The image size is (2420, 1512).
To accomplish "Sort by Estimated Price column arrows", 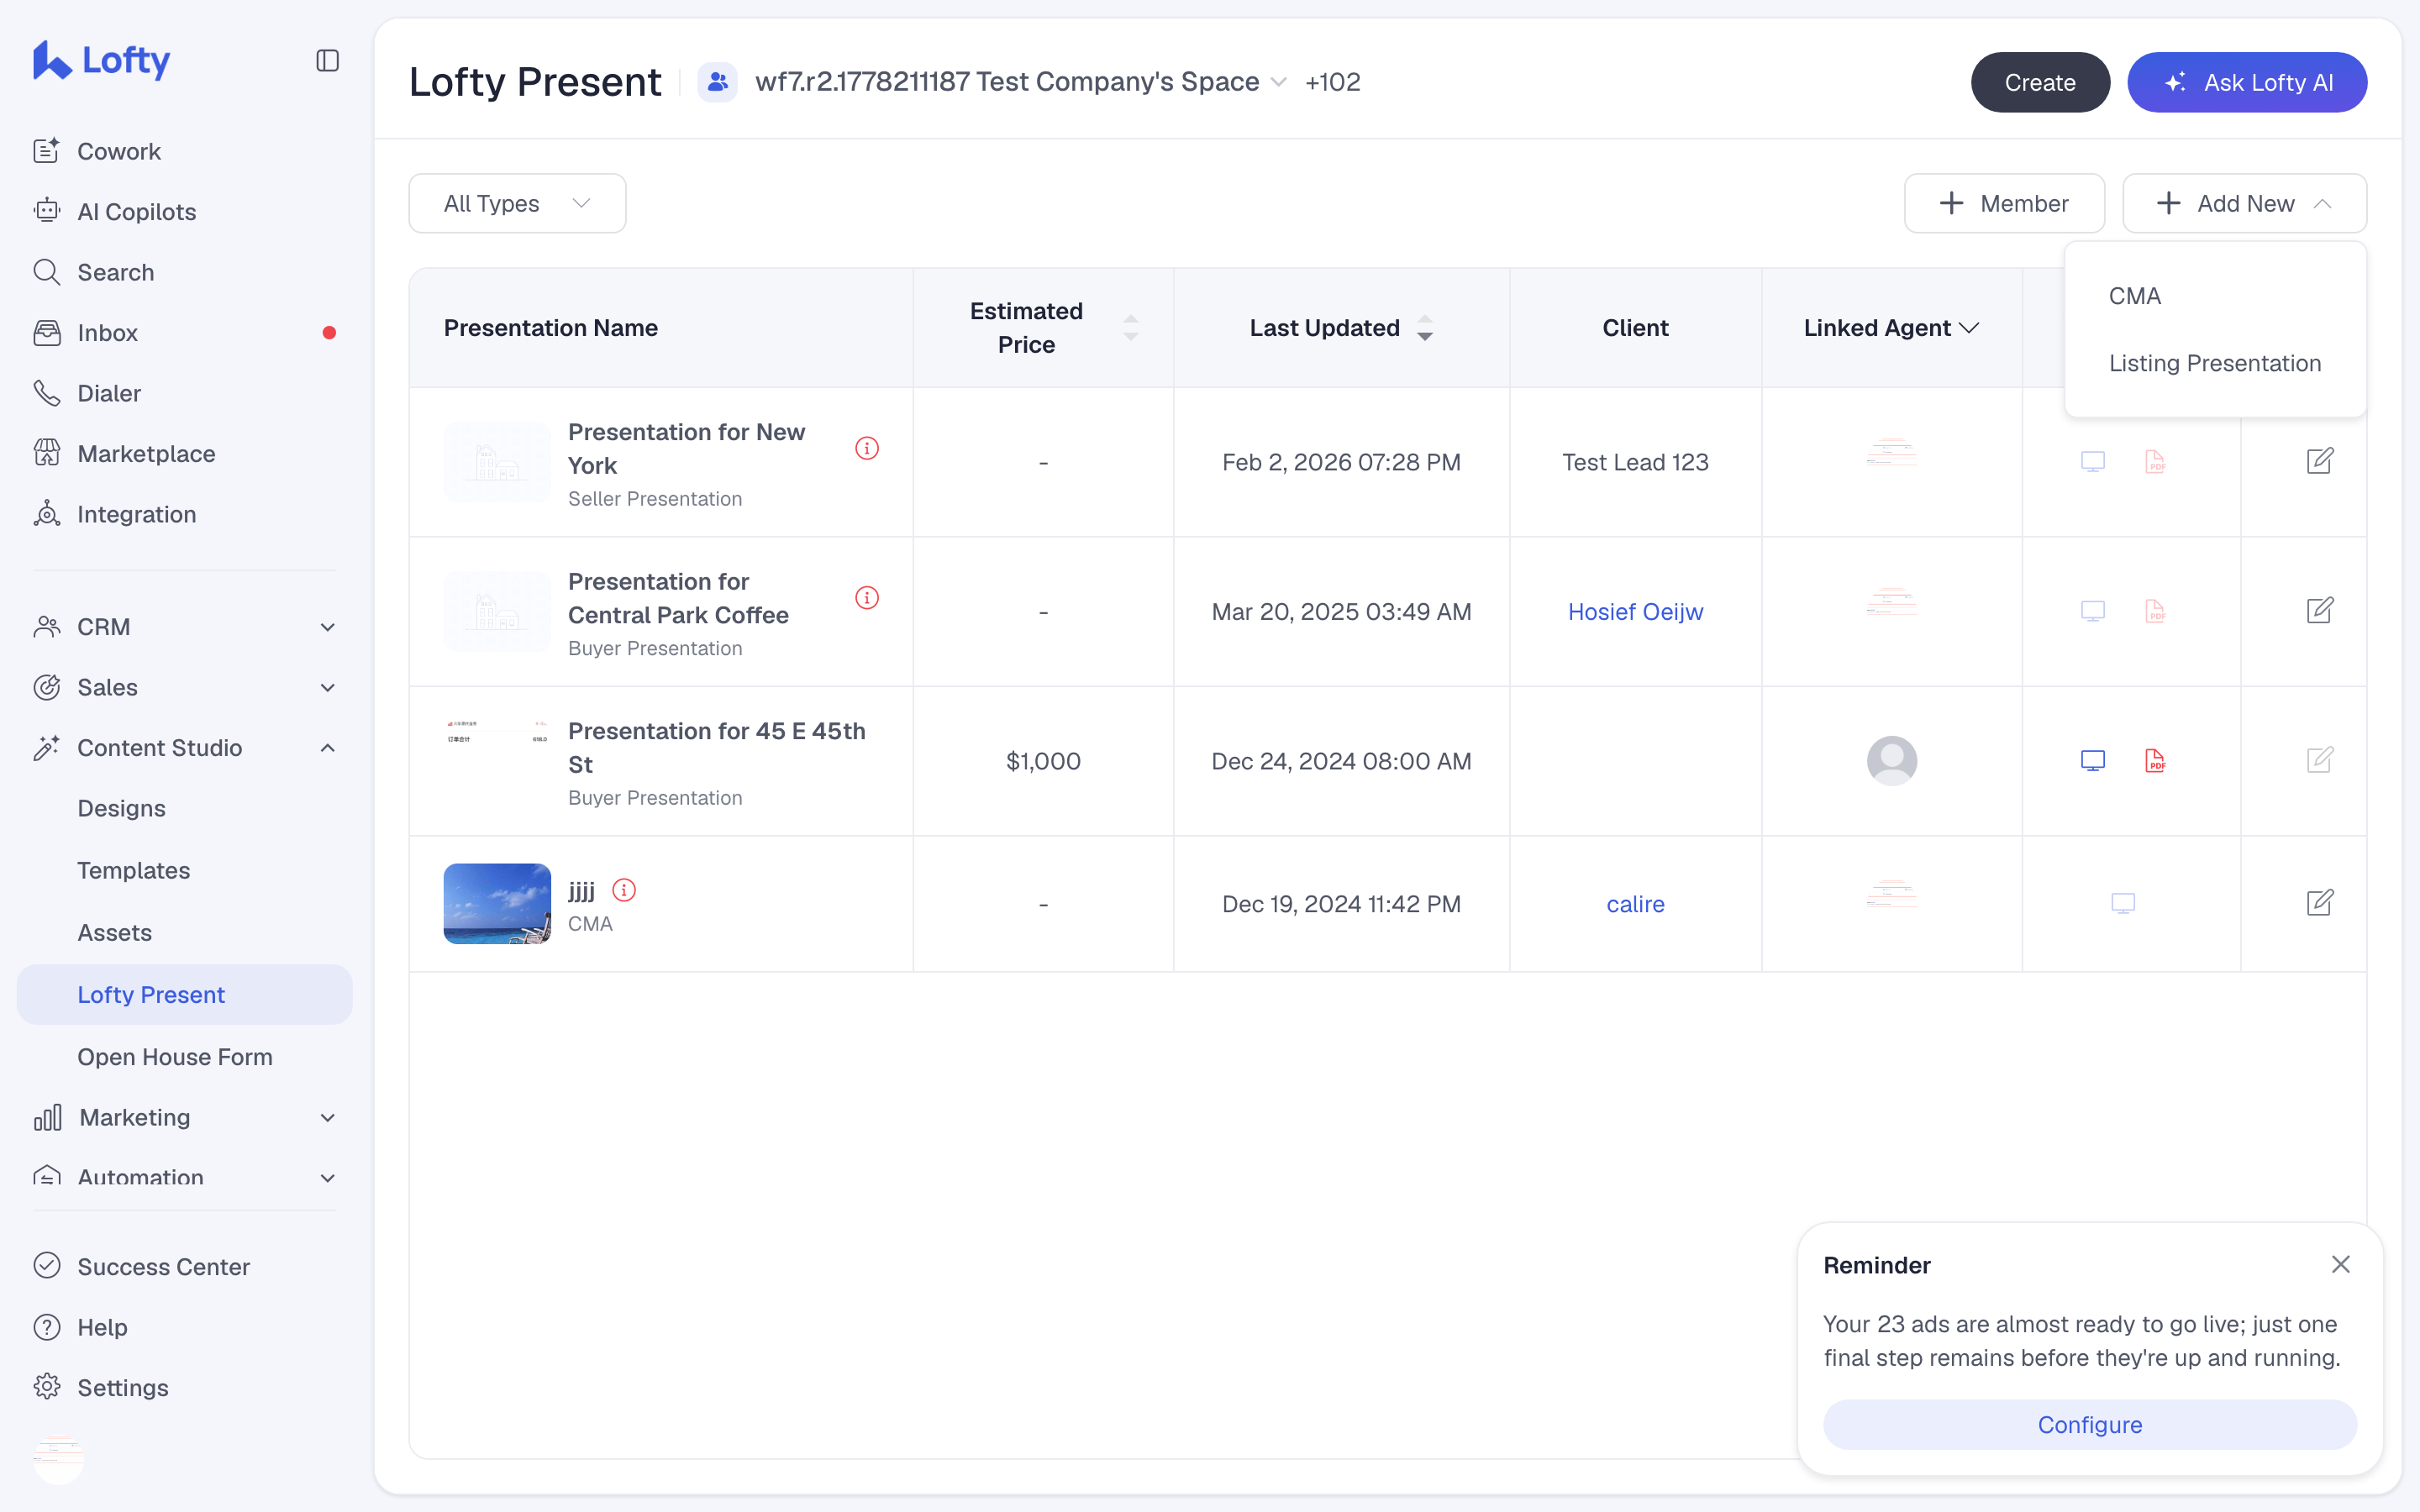I will [1130, 328].
